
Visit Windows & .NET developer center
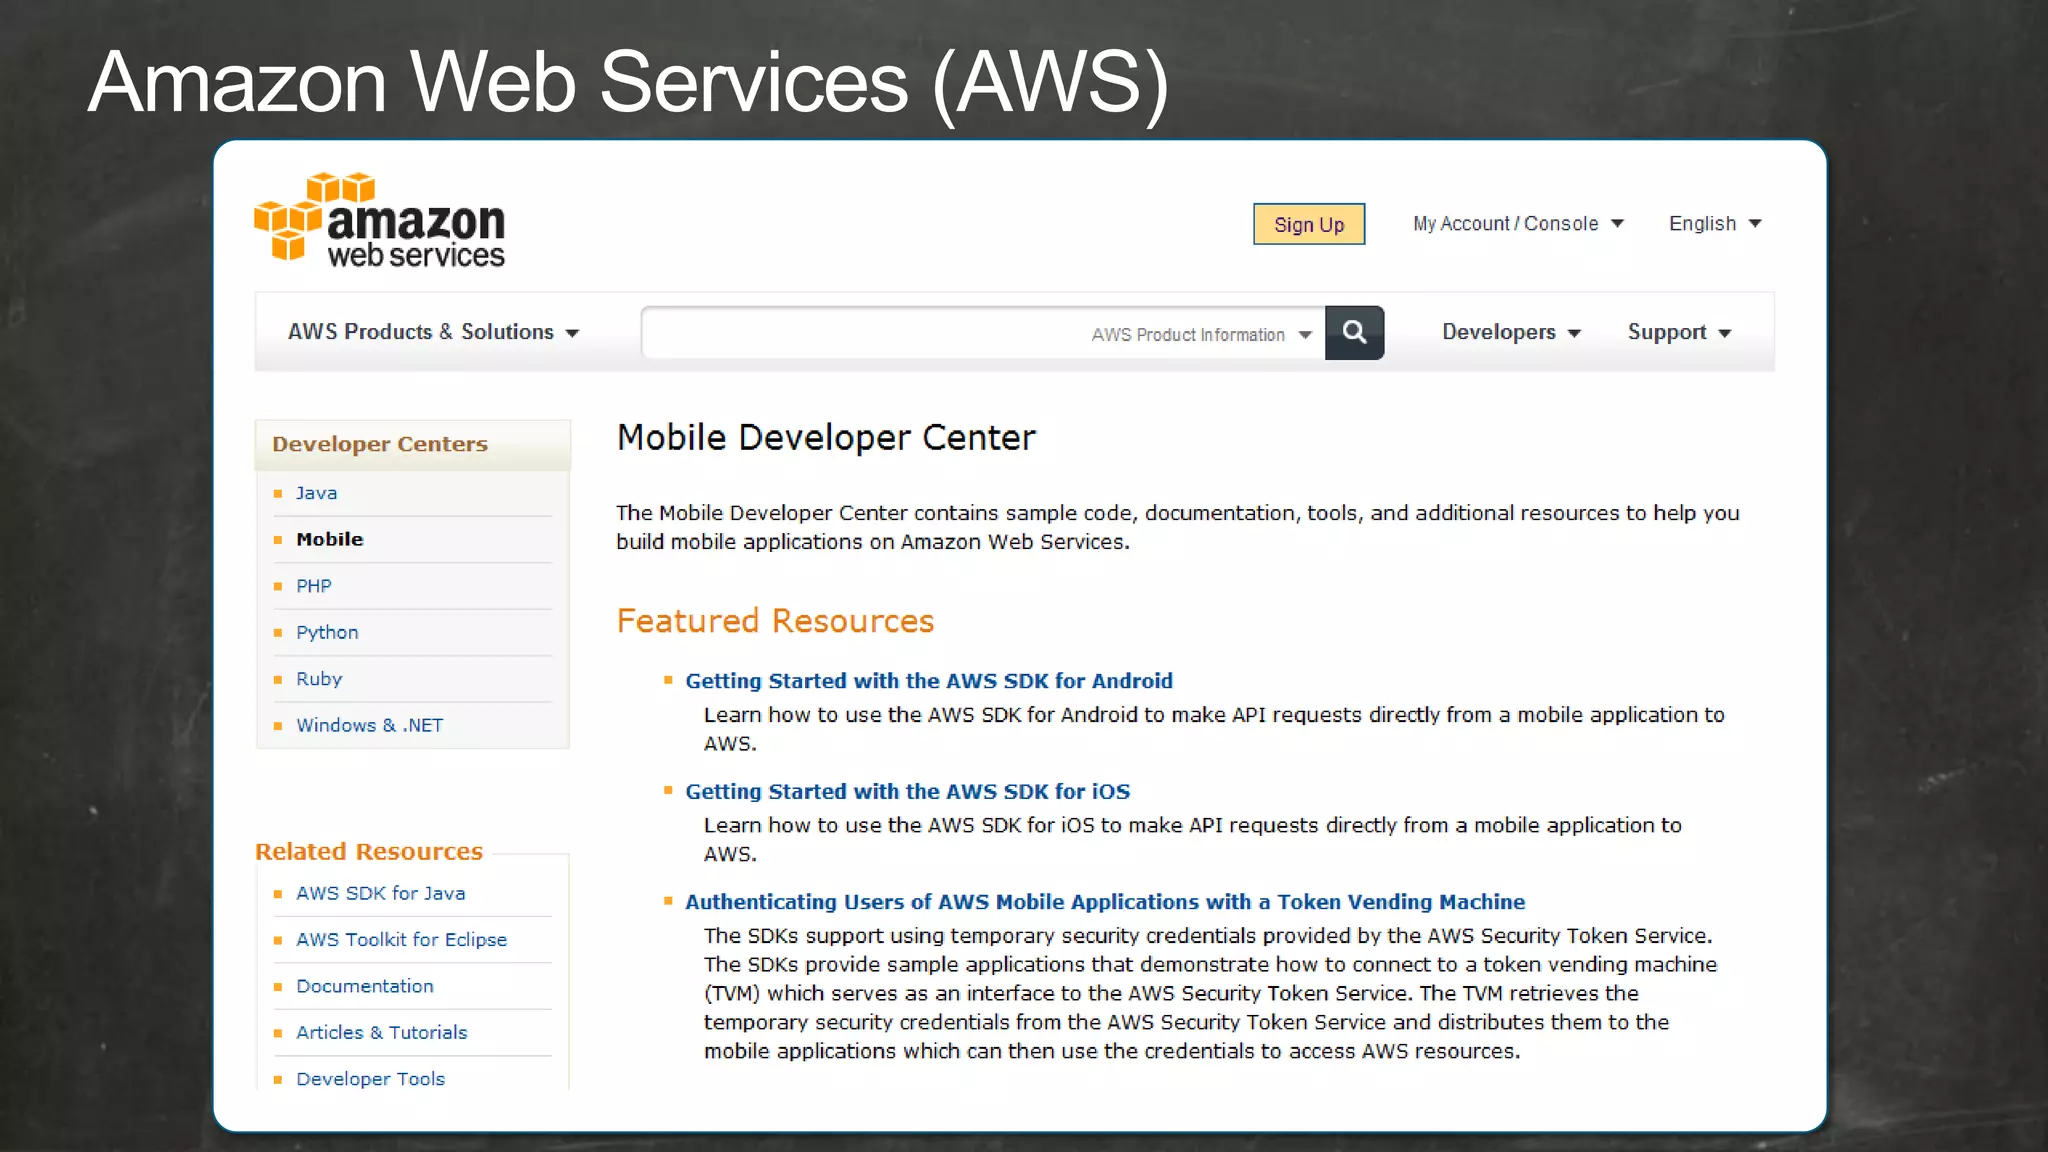point(369,725)
